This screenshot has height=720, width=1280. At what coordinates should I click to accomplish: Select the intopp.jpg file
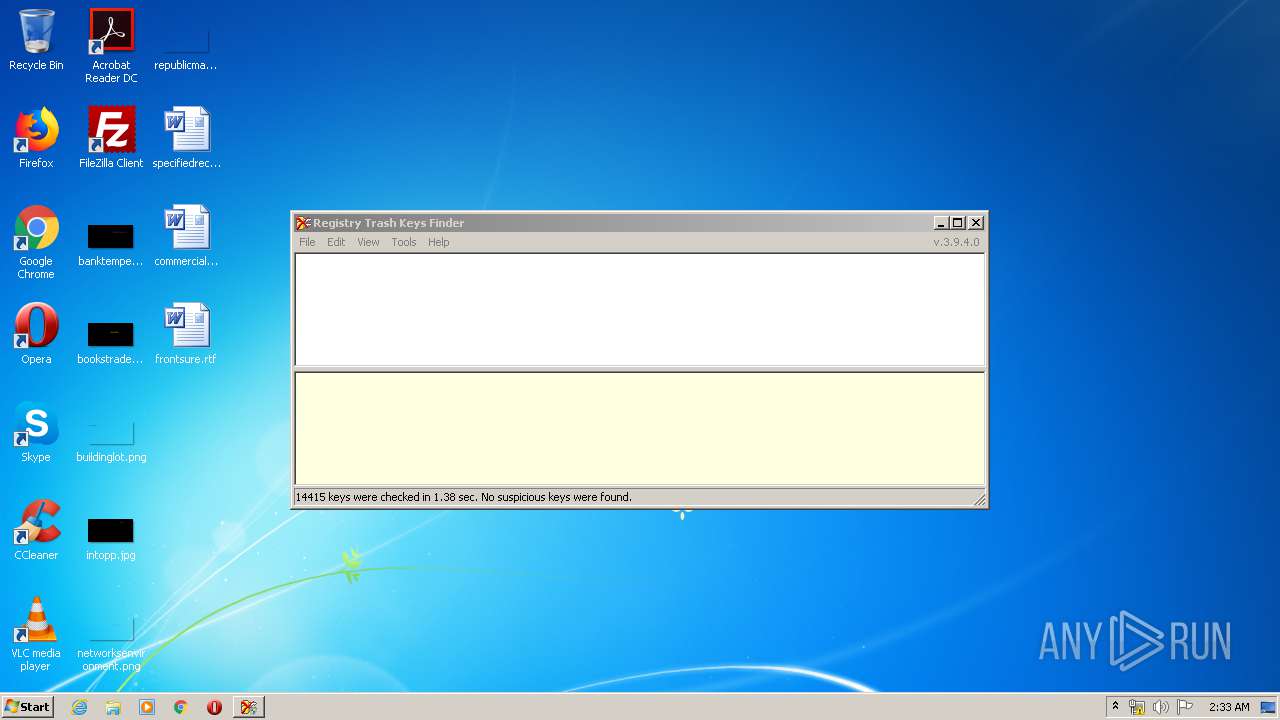tap(111, 538)
